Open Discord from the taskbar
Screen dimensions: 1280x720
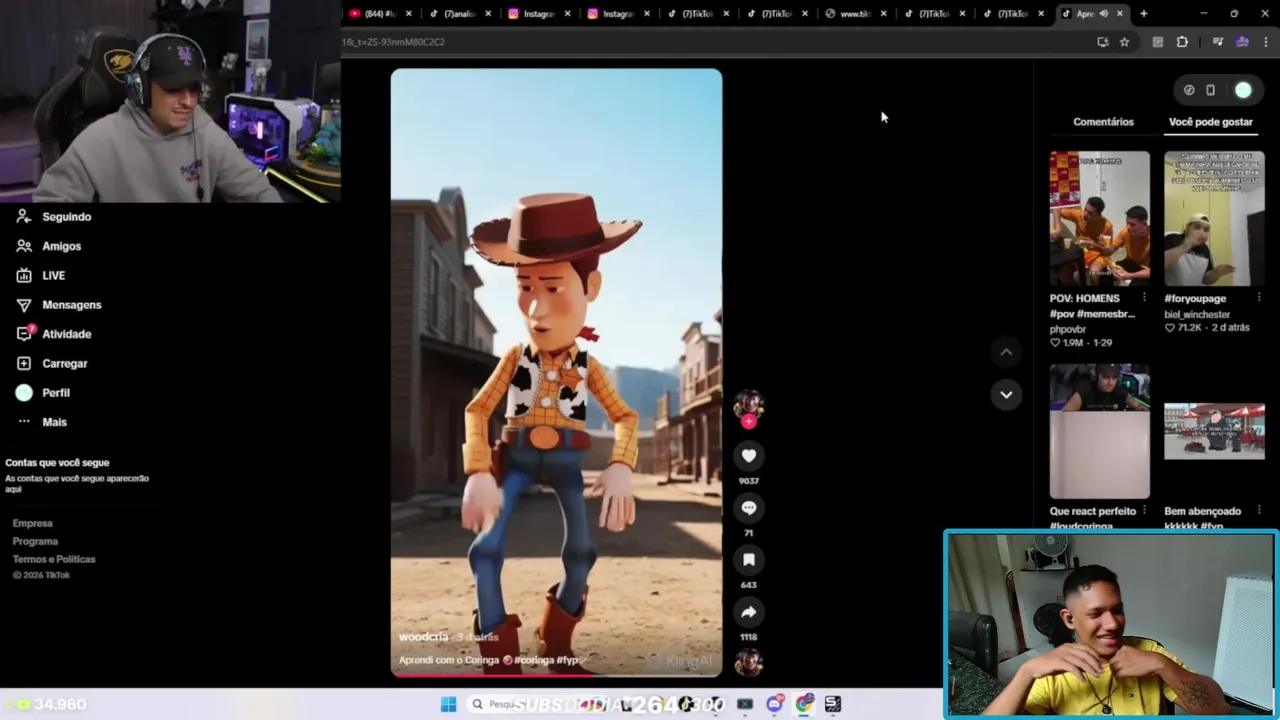pyautogui.click(x=775, y=704)
